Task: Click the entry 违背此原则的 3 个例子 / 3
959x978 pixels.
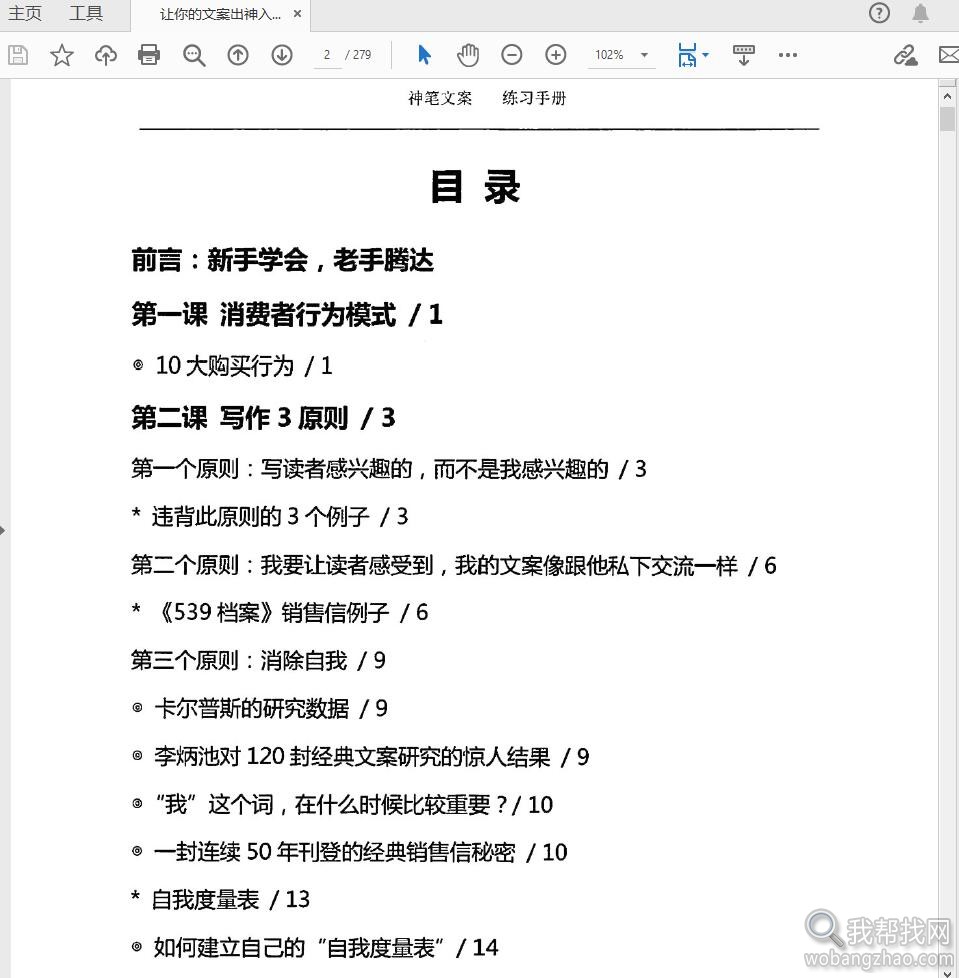Action: (270, 516)
